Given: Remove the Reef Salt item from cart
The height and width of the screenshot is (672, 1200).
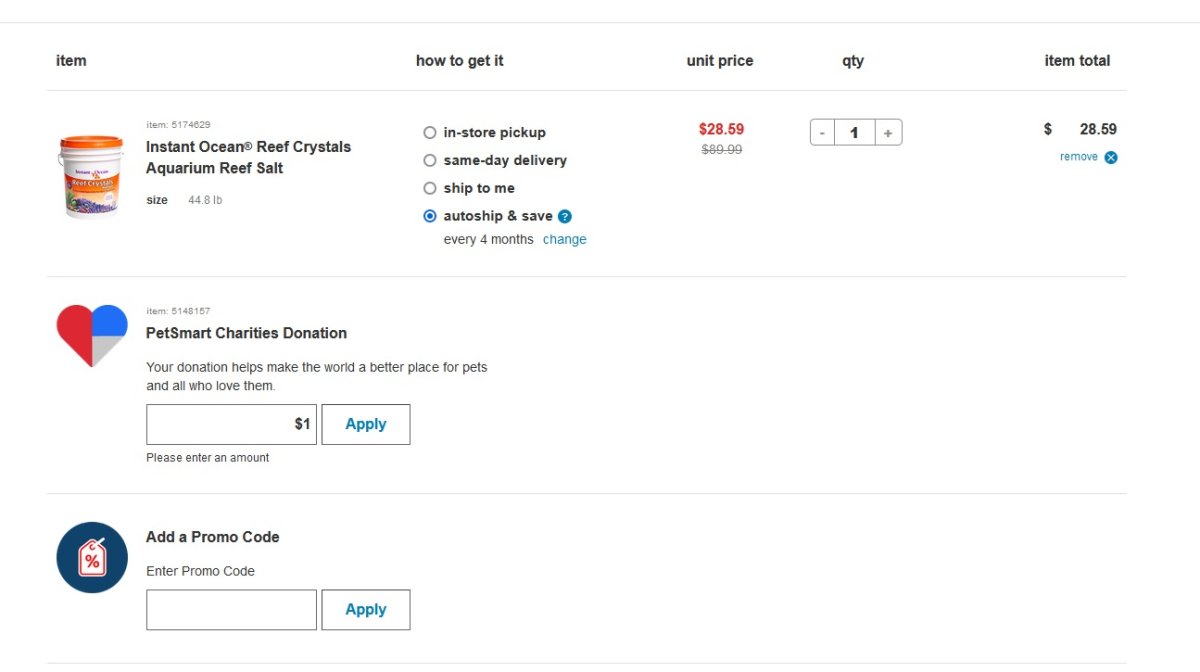Looking at the screenshot, I should point(1079,157).
